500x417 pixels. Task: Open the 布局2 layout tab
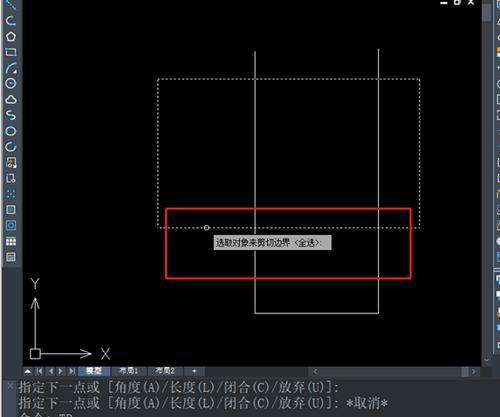pyautogui.click(x=165, y=371)
